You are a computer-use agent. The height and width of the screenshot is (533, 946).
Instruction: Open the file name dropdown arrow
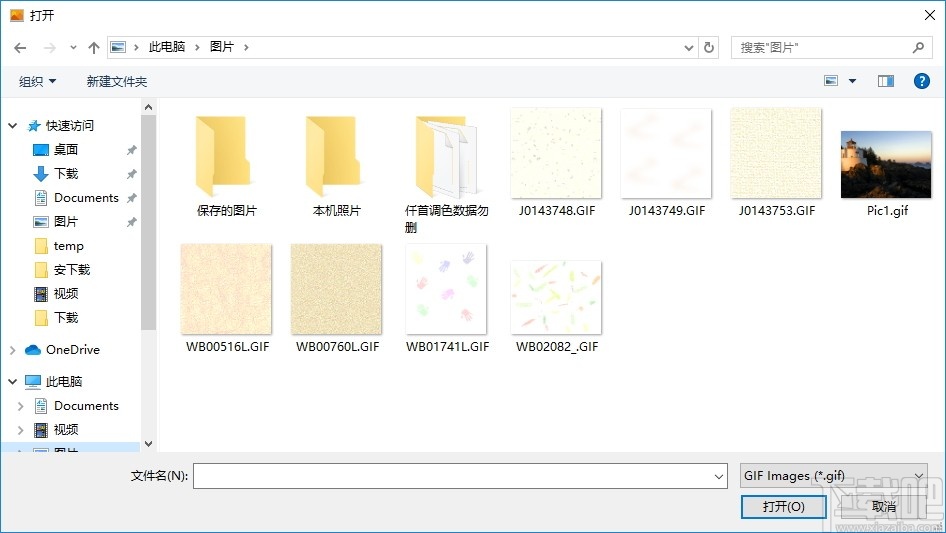pyautogui.click(x=719, y=476)
